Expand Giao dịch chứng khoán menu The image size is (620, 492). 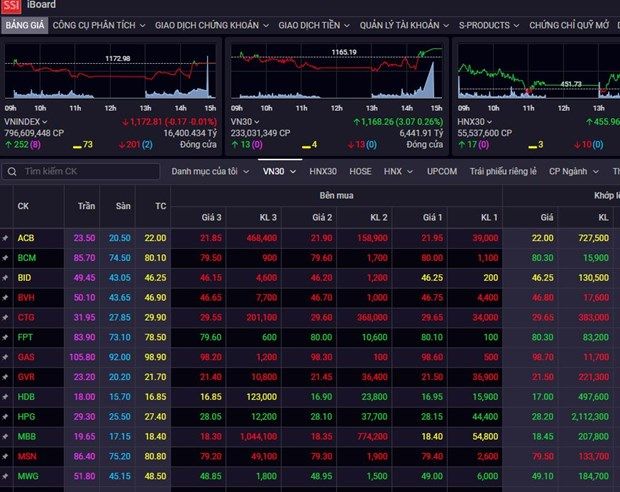point(212,25)
